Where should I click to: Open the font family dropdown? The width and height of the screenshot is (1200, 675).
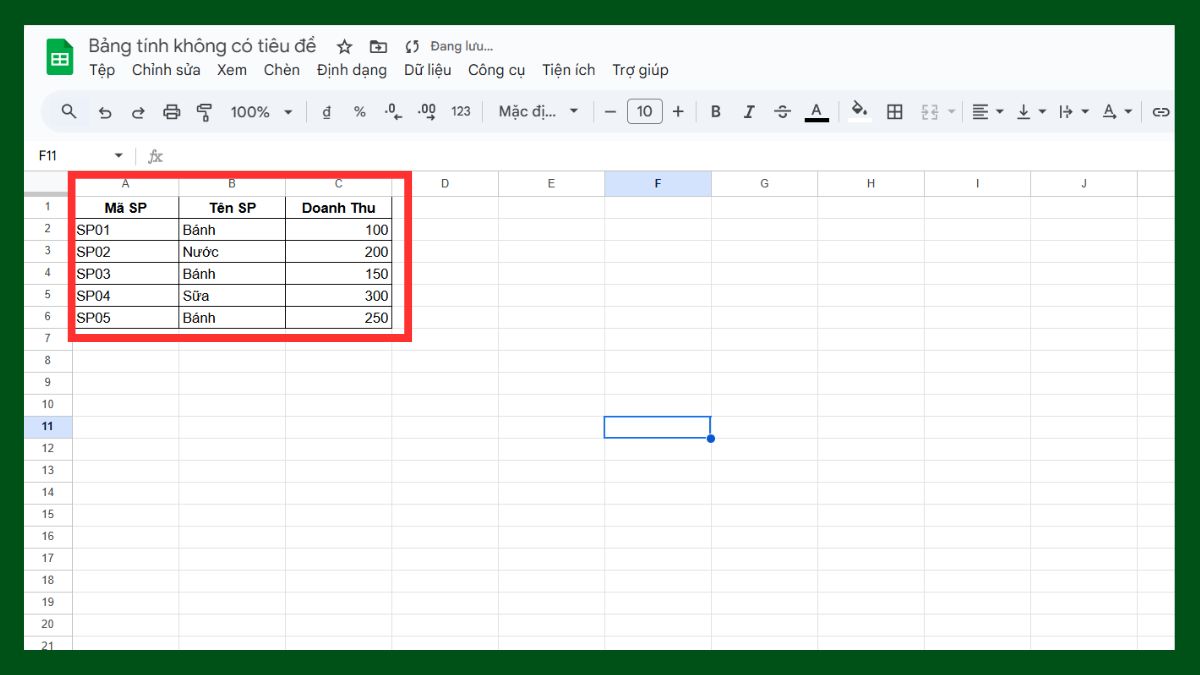(x=539, y=112)
